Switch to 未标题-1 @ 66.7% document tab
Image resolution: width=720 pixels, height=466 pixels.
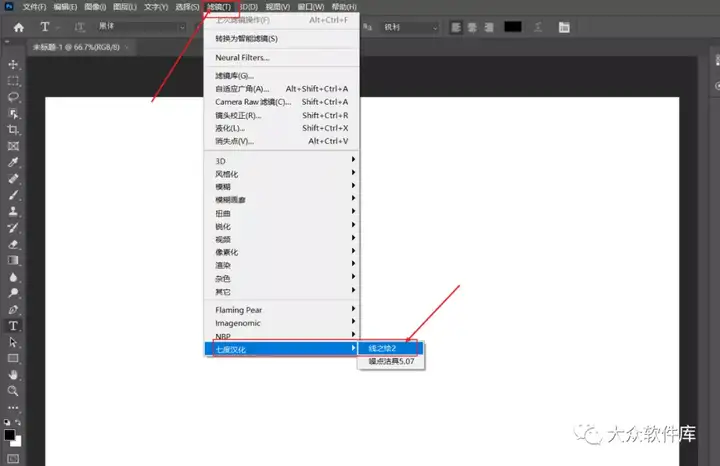77,47
